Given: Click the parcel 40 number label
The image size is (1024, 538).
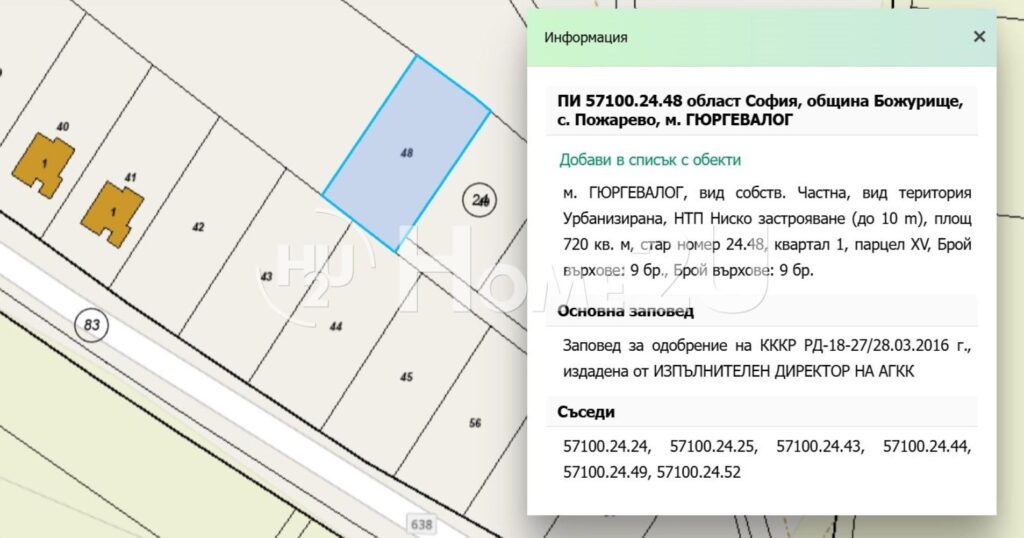Looking at the screenshot, I should pos(63,127).
